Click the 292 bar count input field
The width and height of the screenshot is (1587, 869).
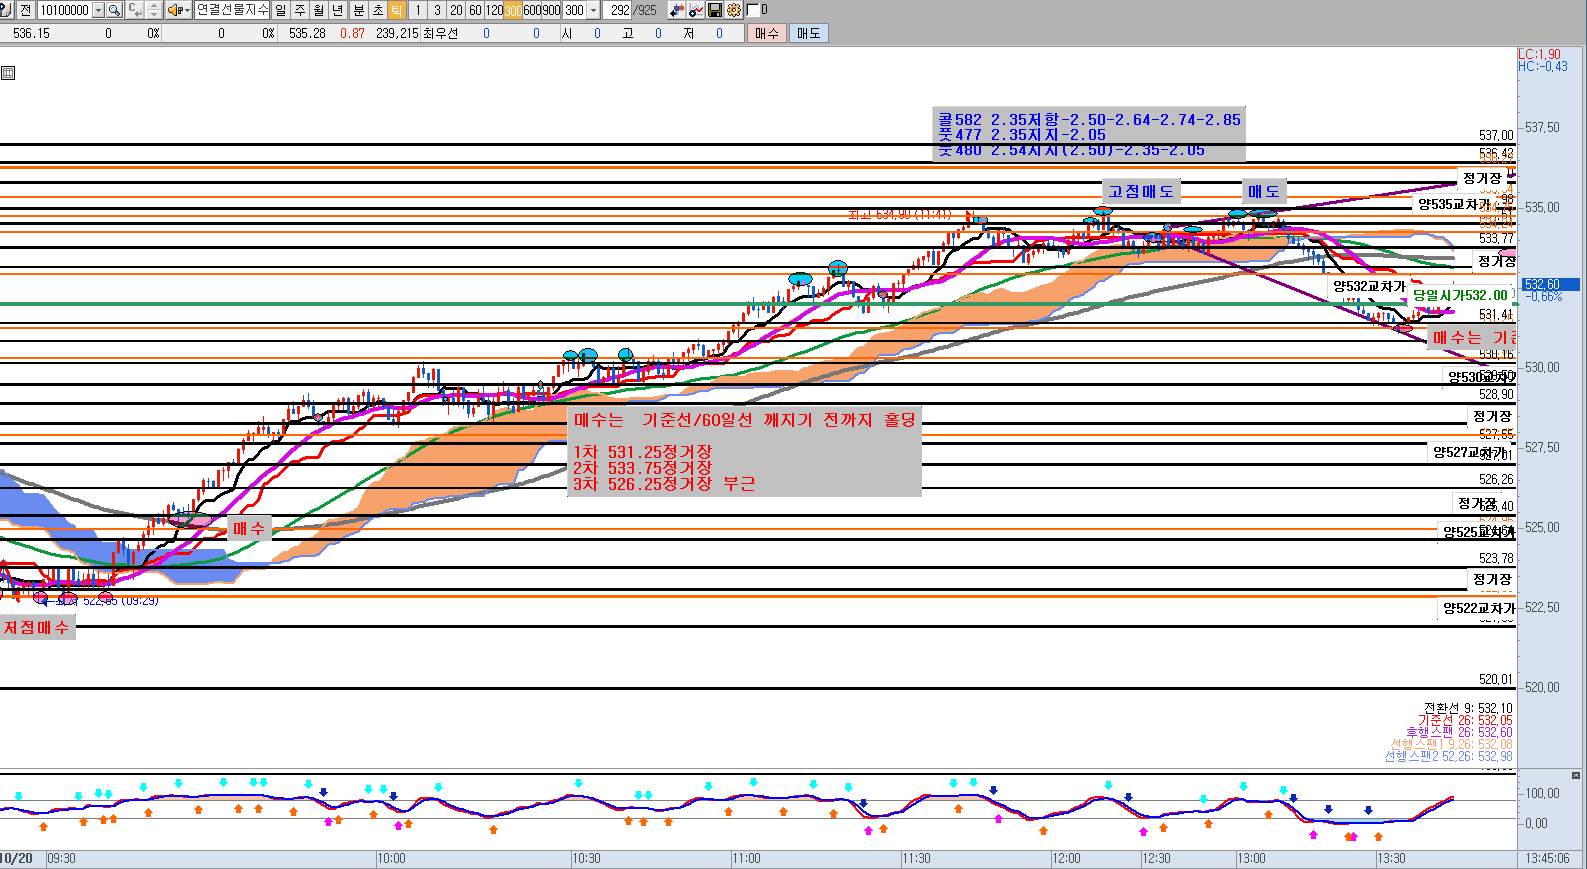(618, 10)
